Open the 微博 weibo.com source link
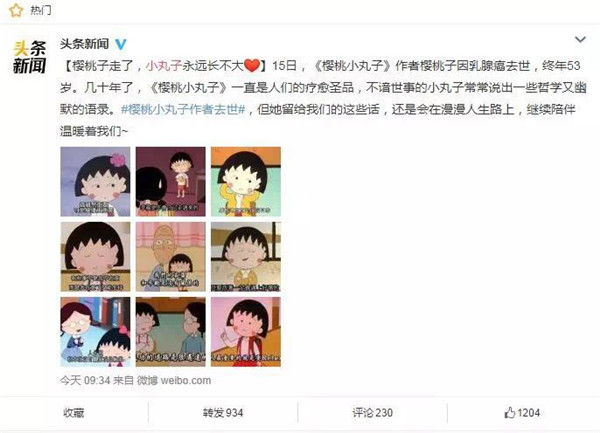 [x=174, y=380]
